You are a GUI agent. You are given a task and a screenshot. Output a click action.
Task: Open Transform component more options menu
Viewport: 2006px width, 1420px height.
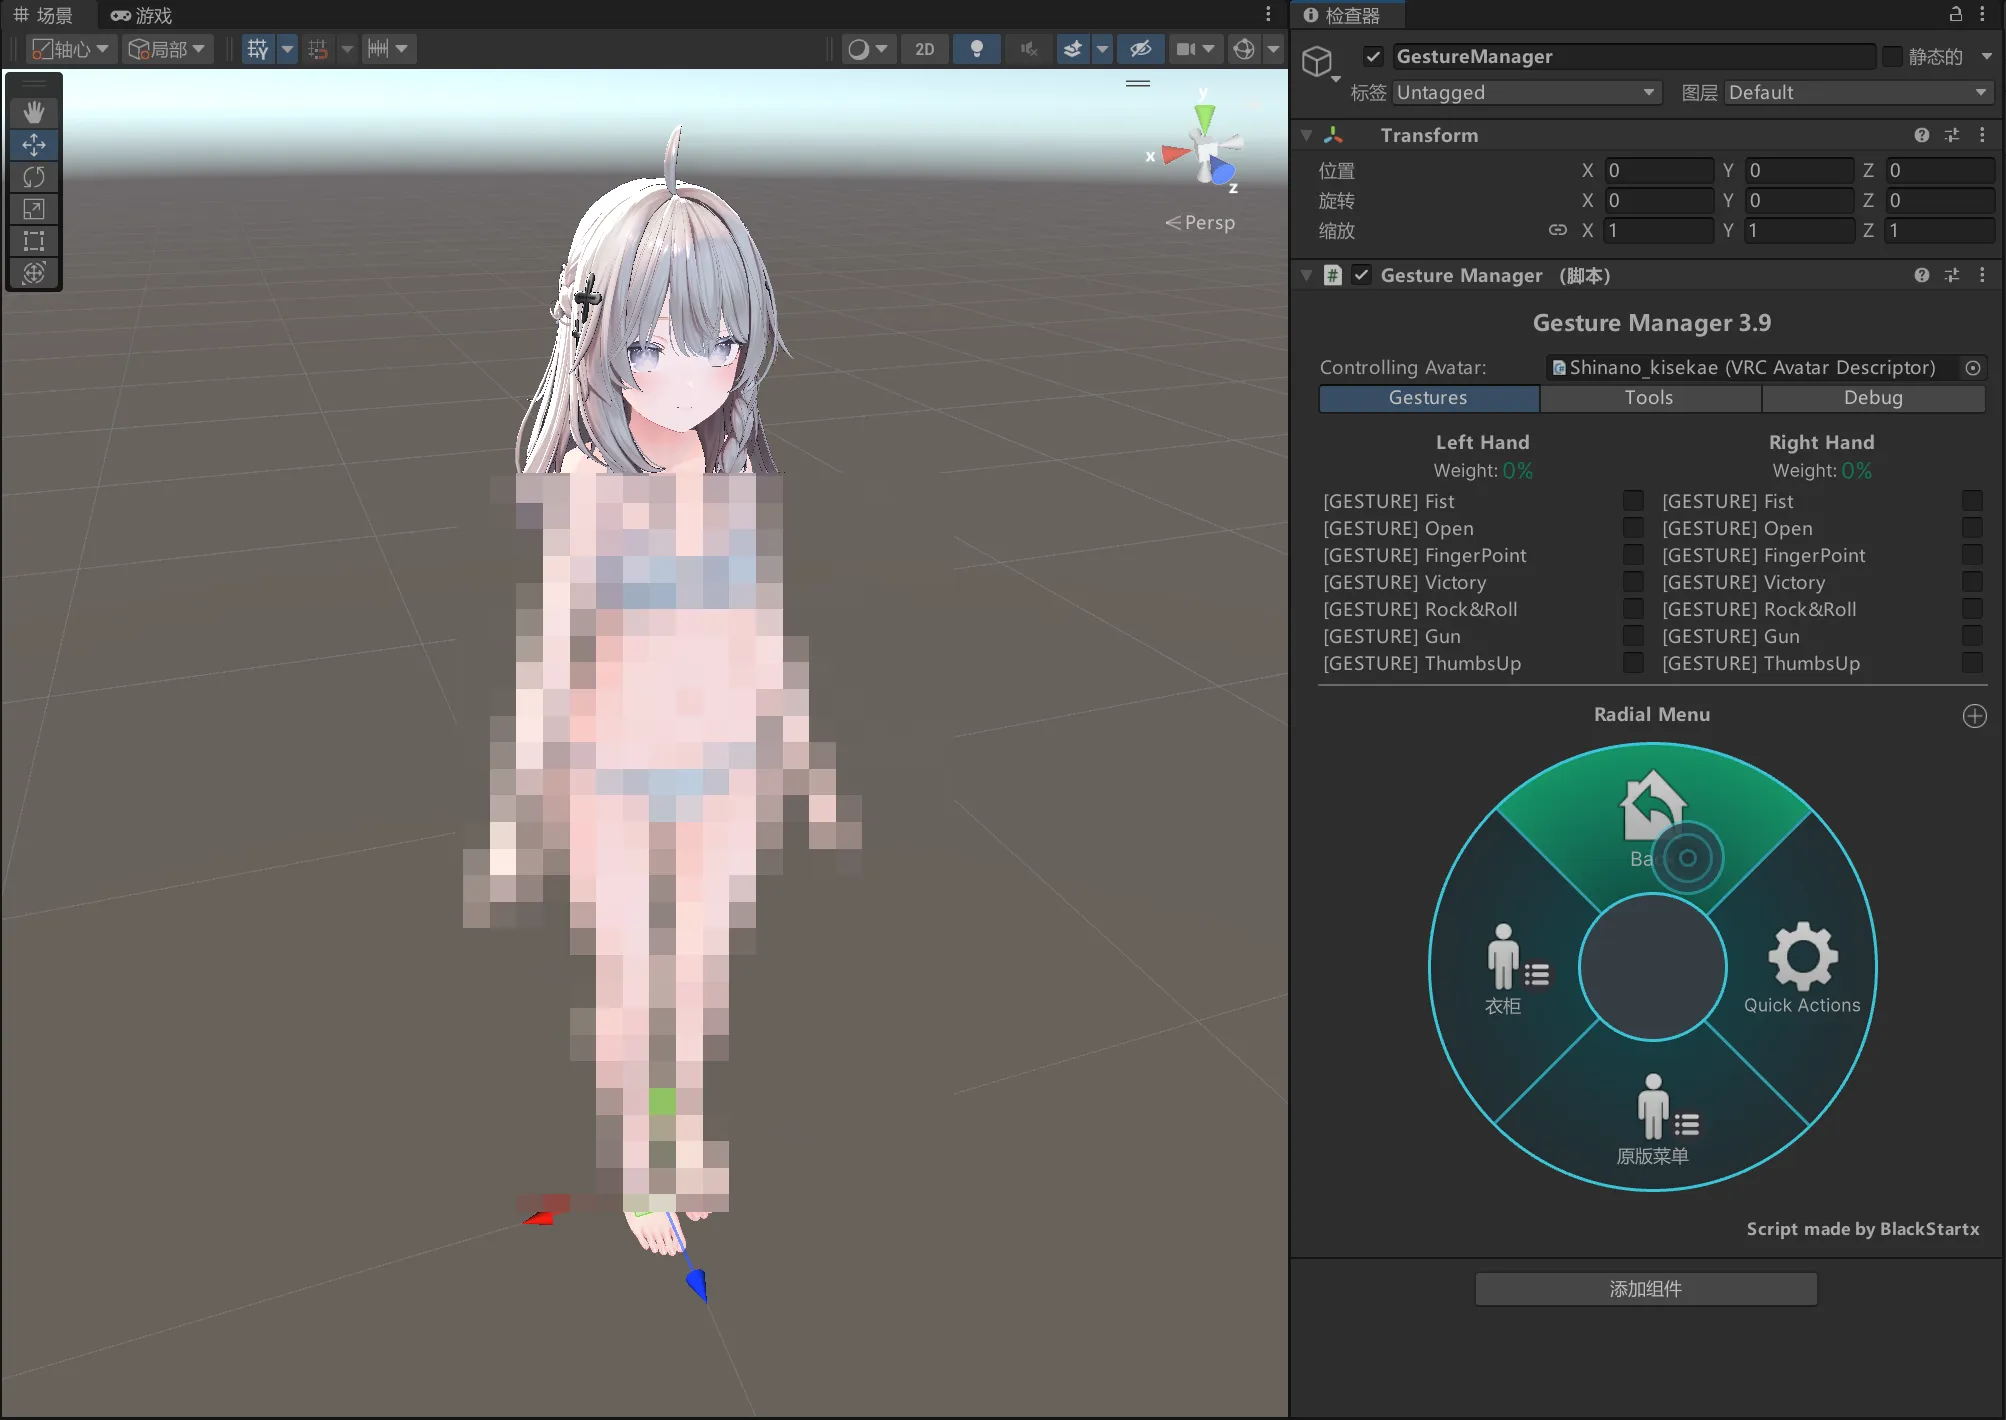1982,135
